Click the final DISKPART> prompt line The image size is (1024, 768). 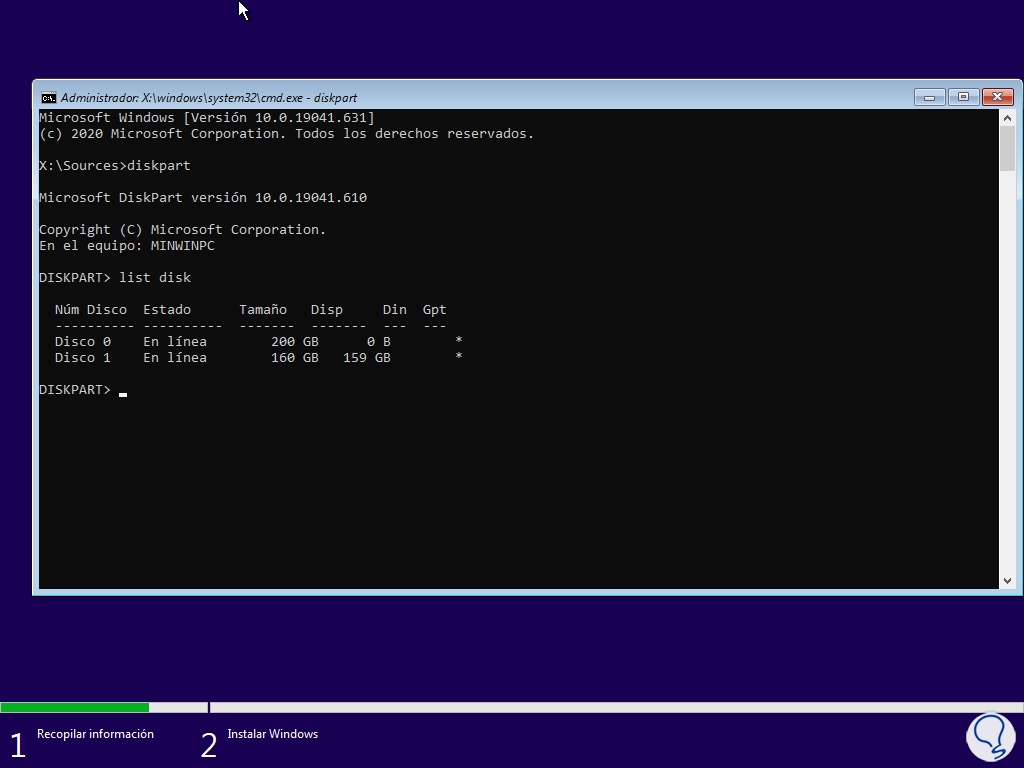83,390
